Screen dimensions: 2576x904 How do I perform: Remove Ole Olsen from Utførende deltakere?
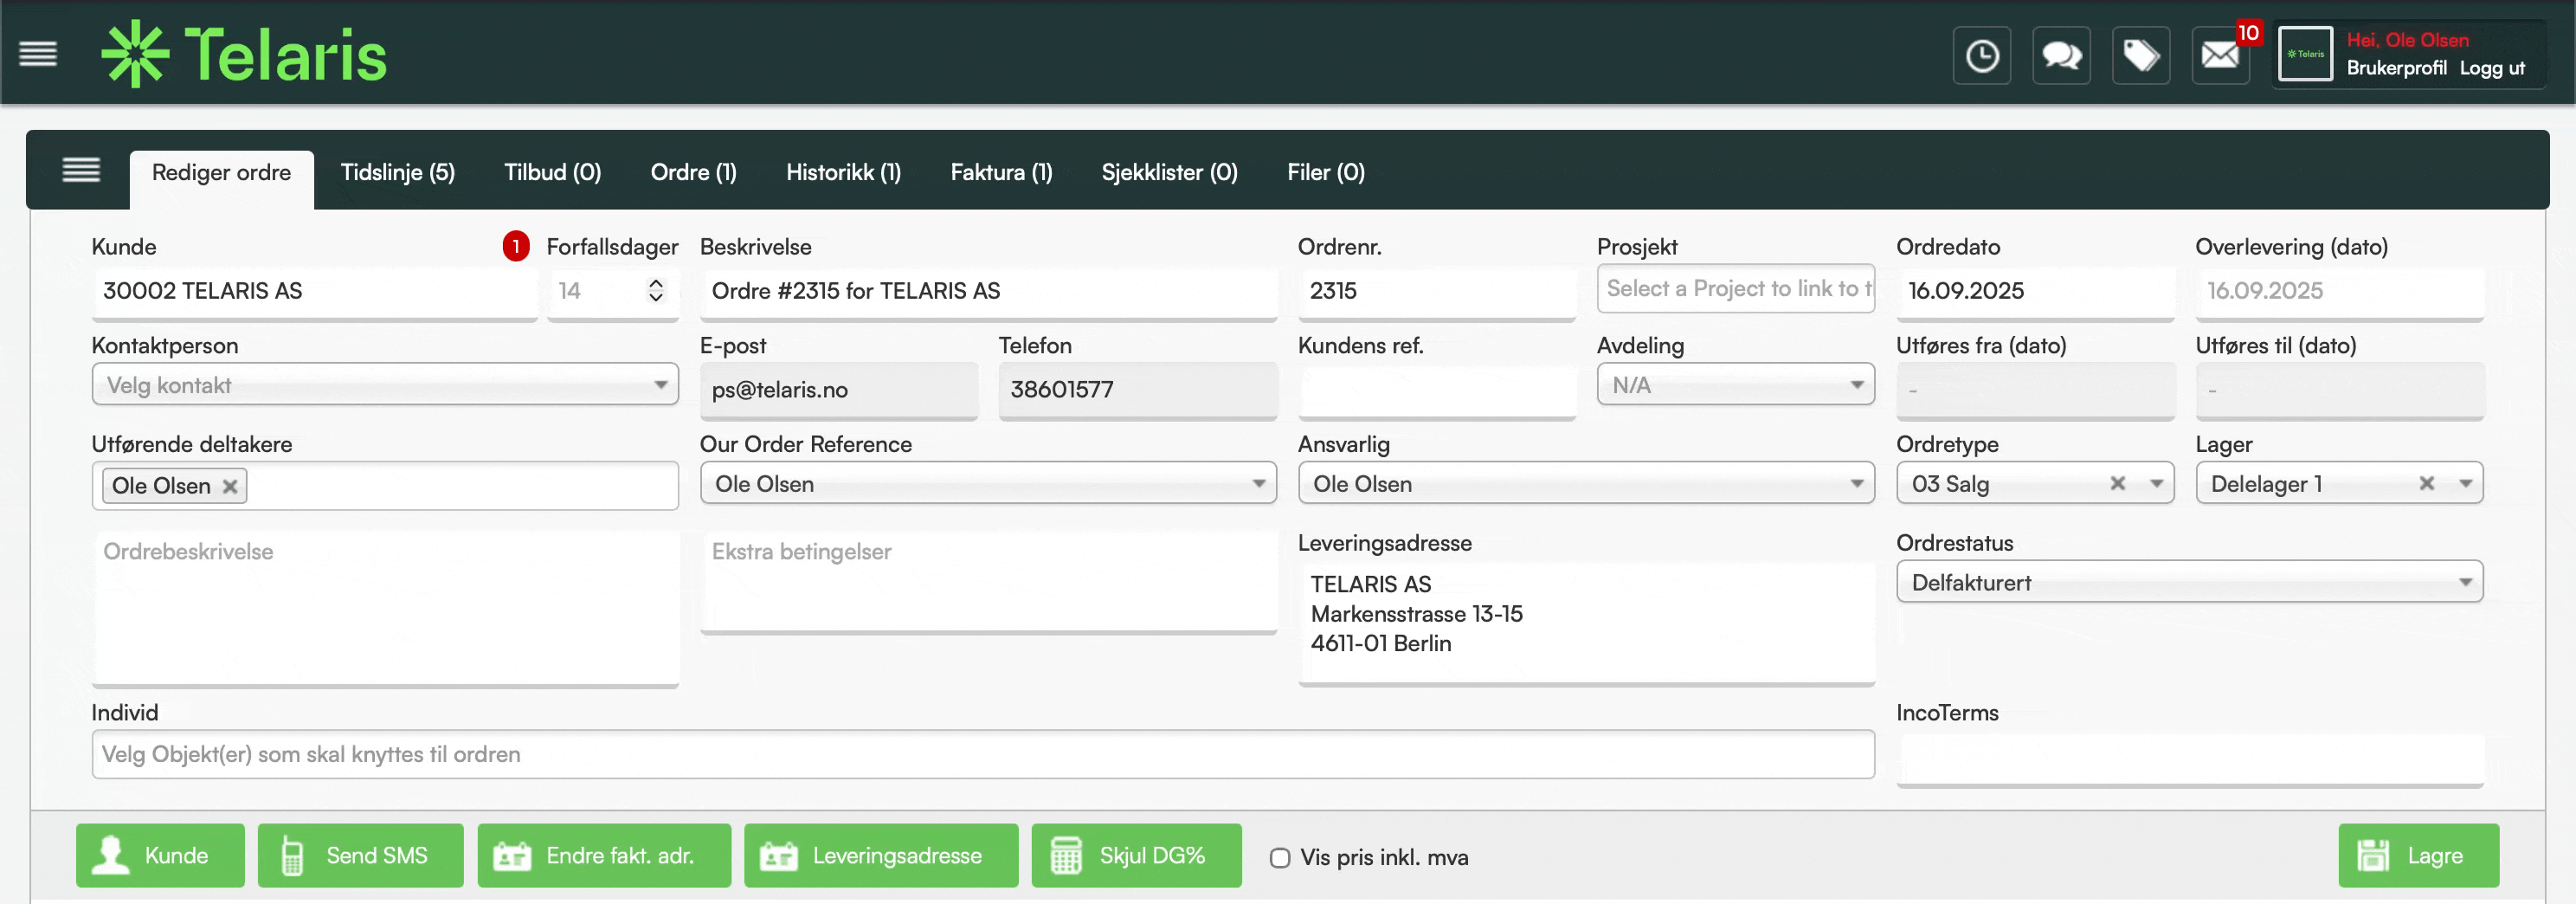230,486
